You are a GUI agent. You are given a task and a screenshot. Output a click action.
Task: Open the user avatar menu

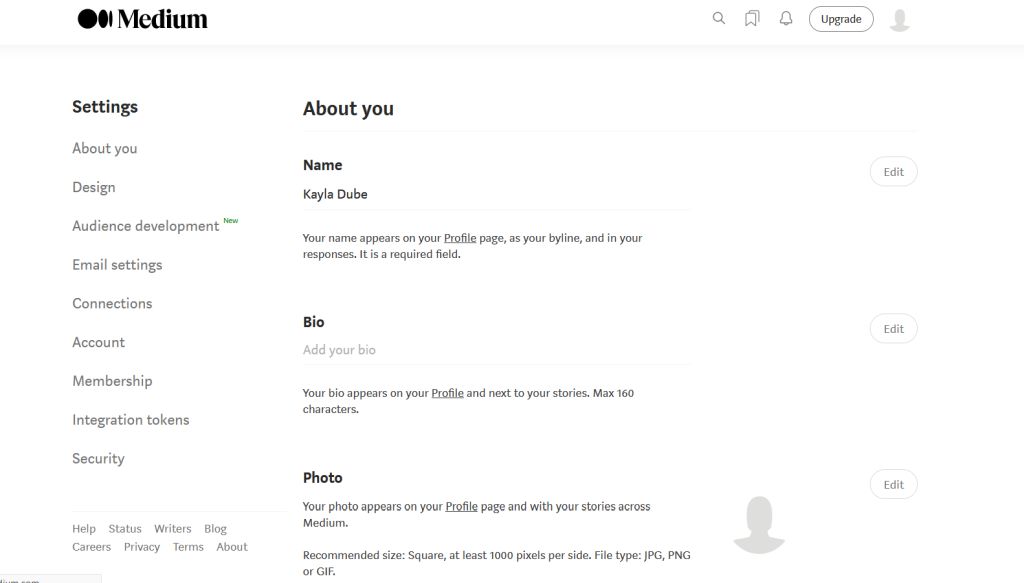pos(899,19)
